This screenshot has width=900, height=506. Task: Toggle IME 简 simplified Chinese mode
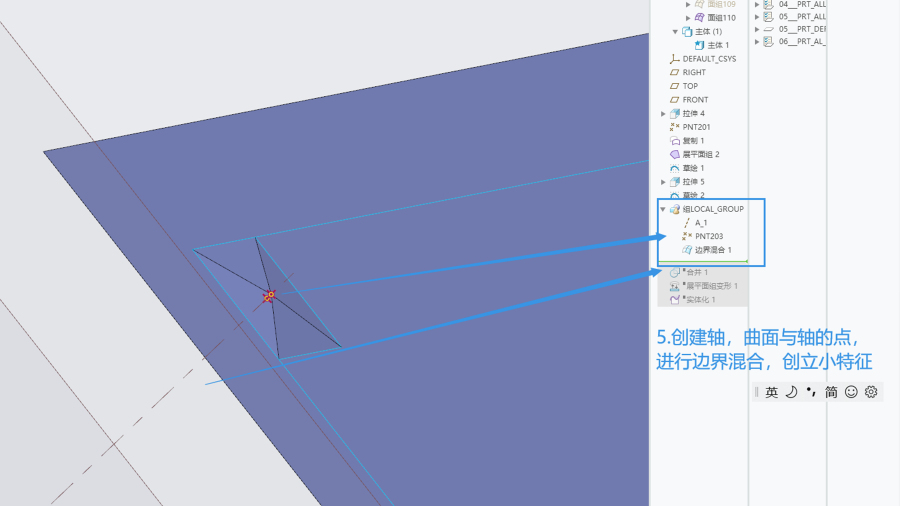(831, 392)
